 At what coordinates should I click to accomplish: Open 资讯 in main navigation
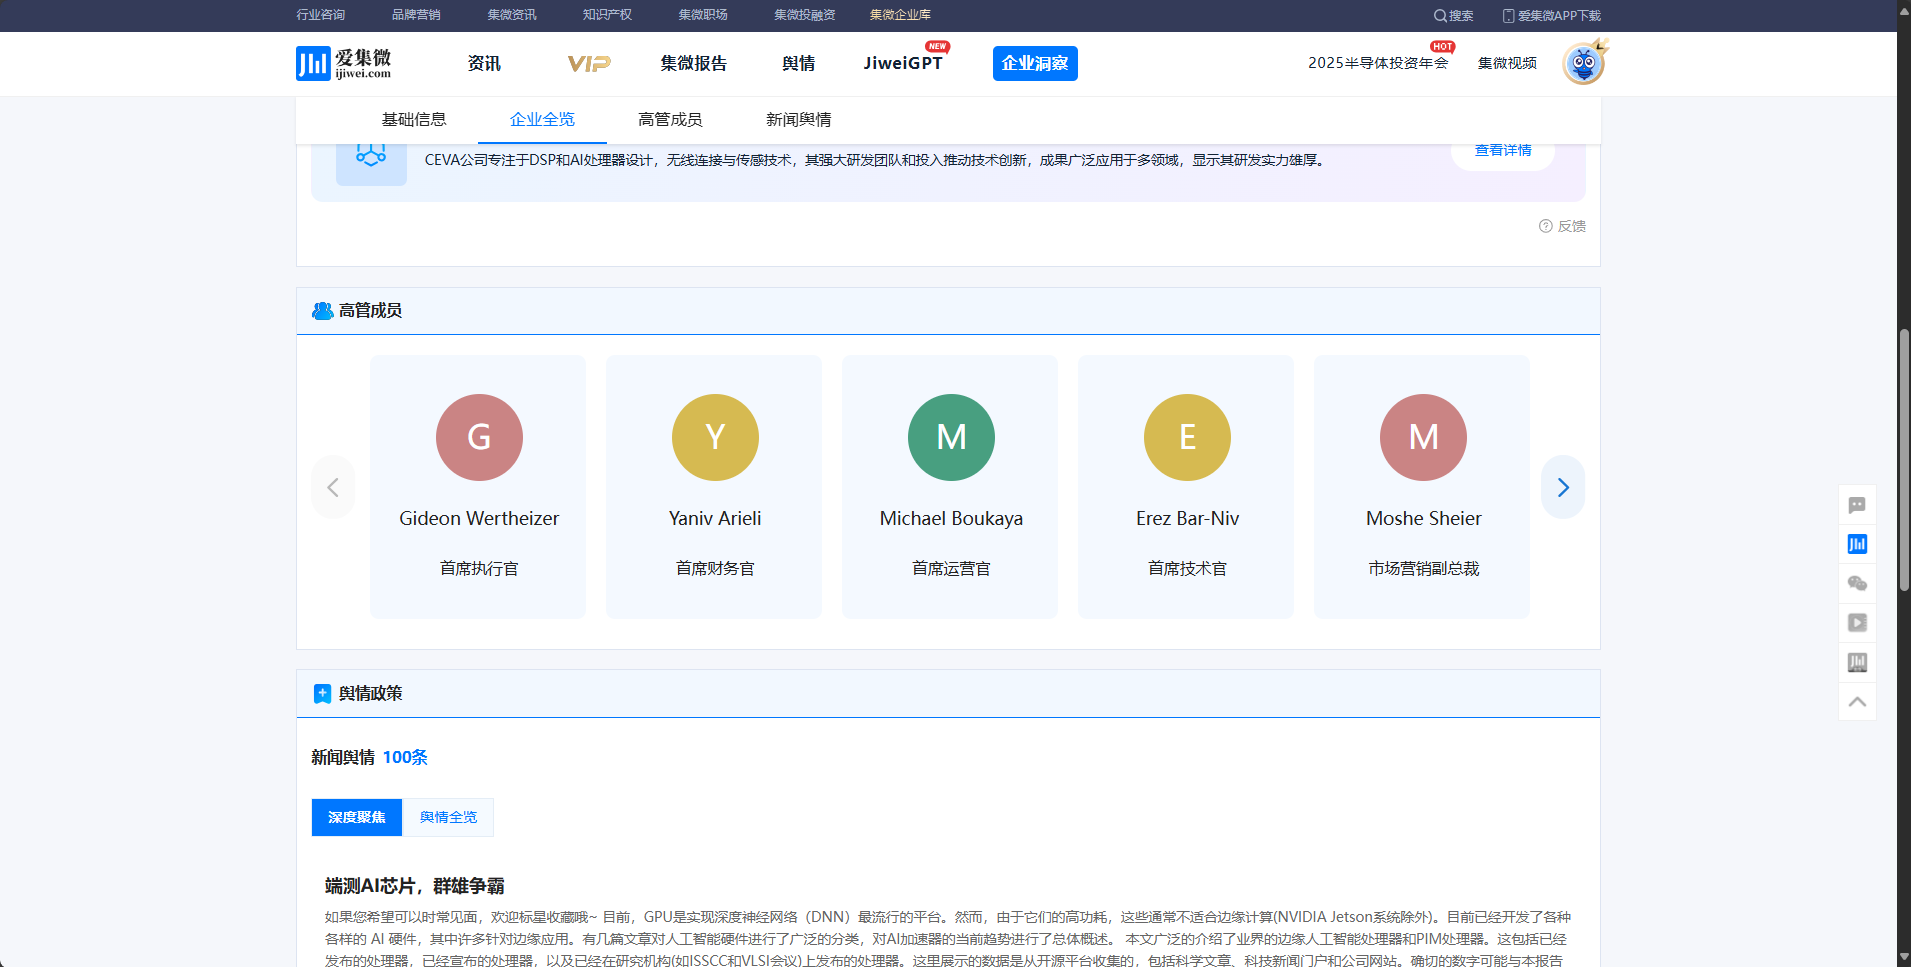[x=484, y=64]
